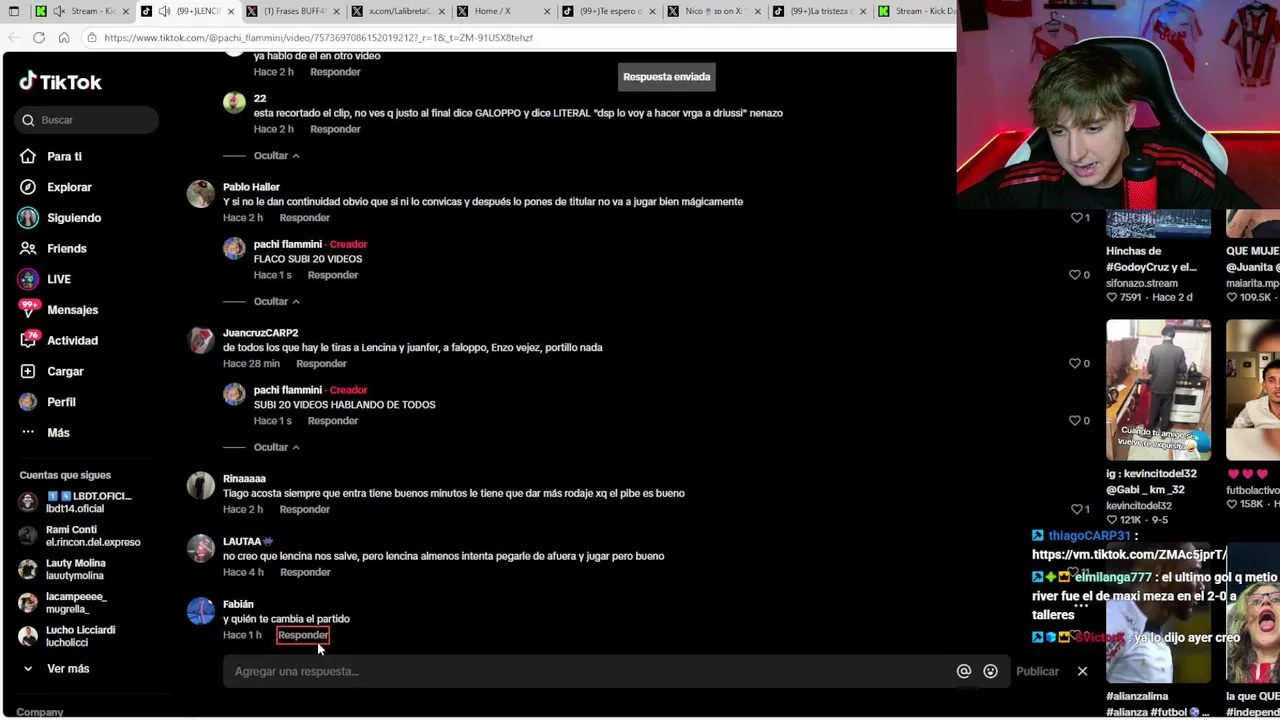Click the Explorar compass icon

click(x=28, y=187)
